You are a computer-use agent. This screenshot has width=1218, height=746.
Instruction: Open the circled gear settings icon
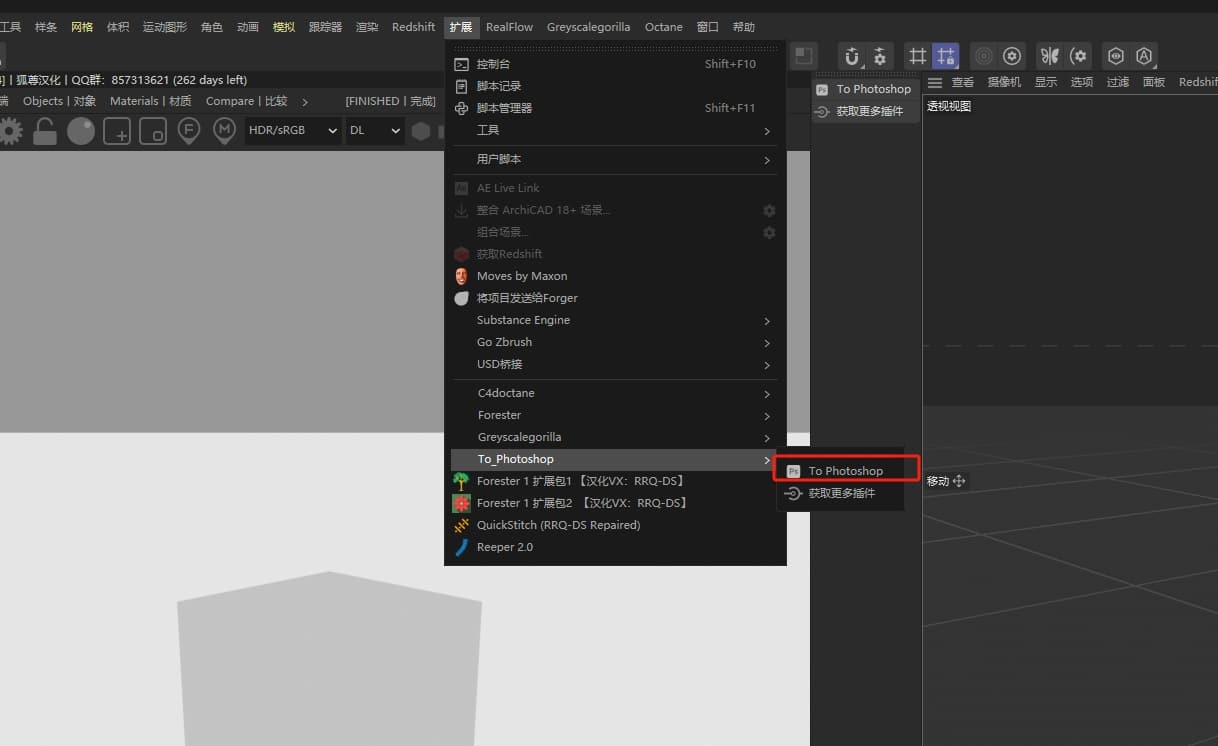(1012, 57)
